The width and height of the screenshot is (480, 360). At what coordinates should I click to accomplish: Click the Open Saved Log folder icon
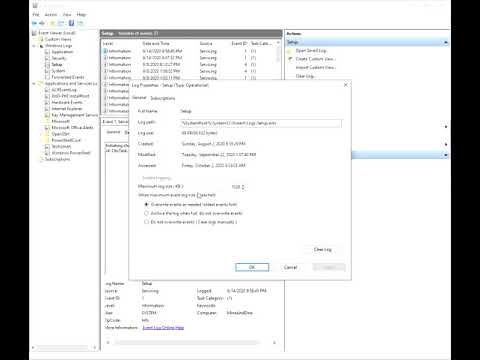[x=289, y=51]
